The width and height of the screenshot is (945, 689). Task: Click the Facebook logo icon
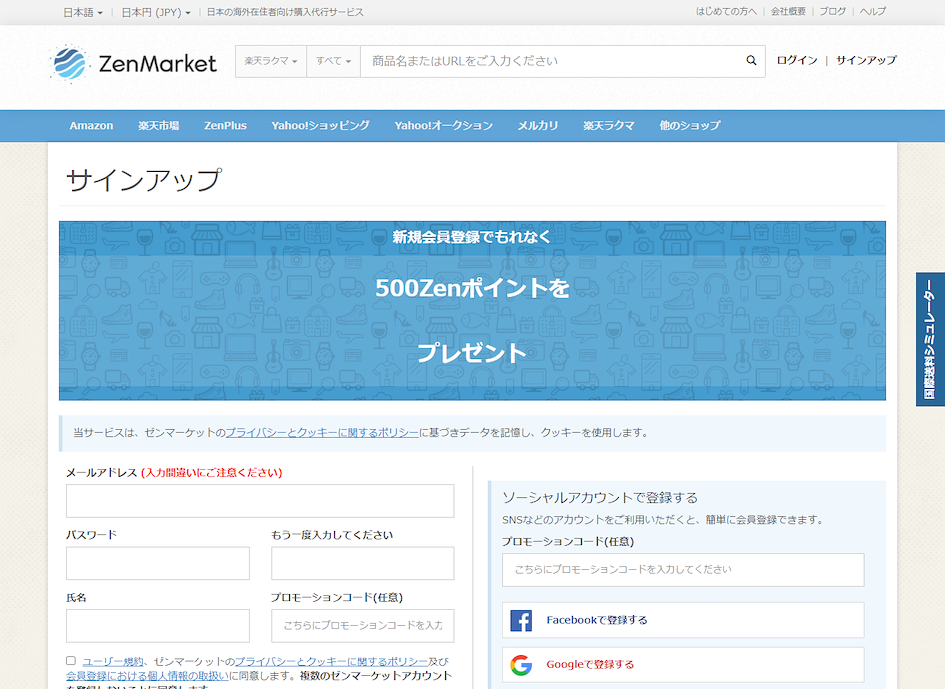click(x=521, y=620)
